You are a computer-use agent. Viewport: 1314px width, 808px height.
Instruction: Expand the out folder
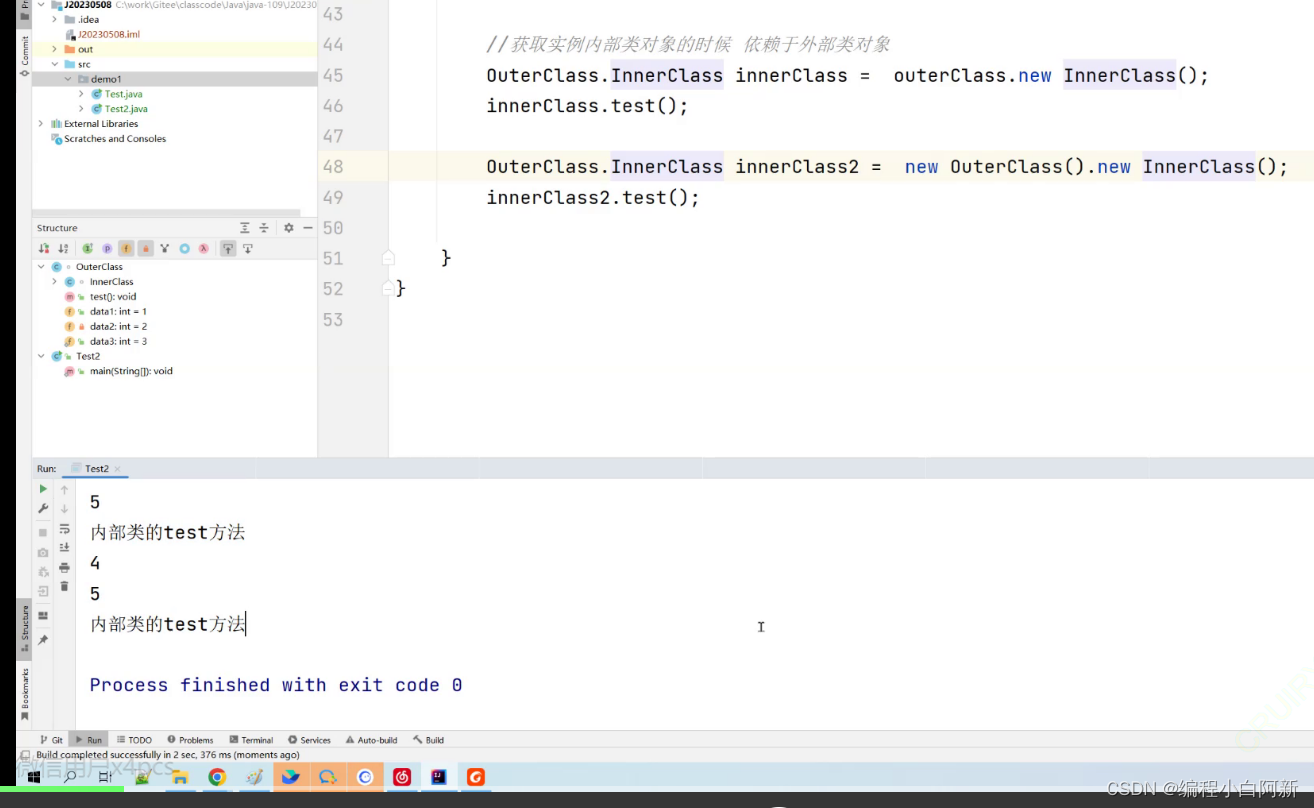click(x=54, y=49)
